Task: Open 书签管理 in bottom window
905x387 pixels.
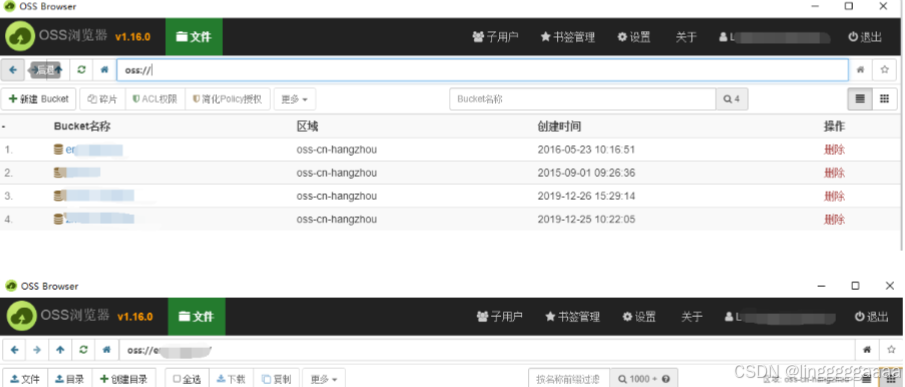Action: point(573,317)
